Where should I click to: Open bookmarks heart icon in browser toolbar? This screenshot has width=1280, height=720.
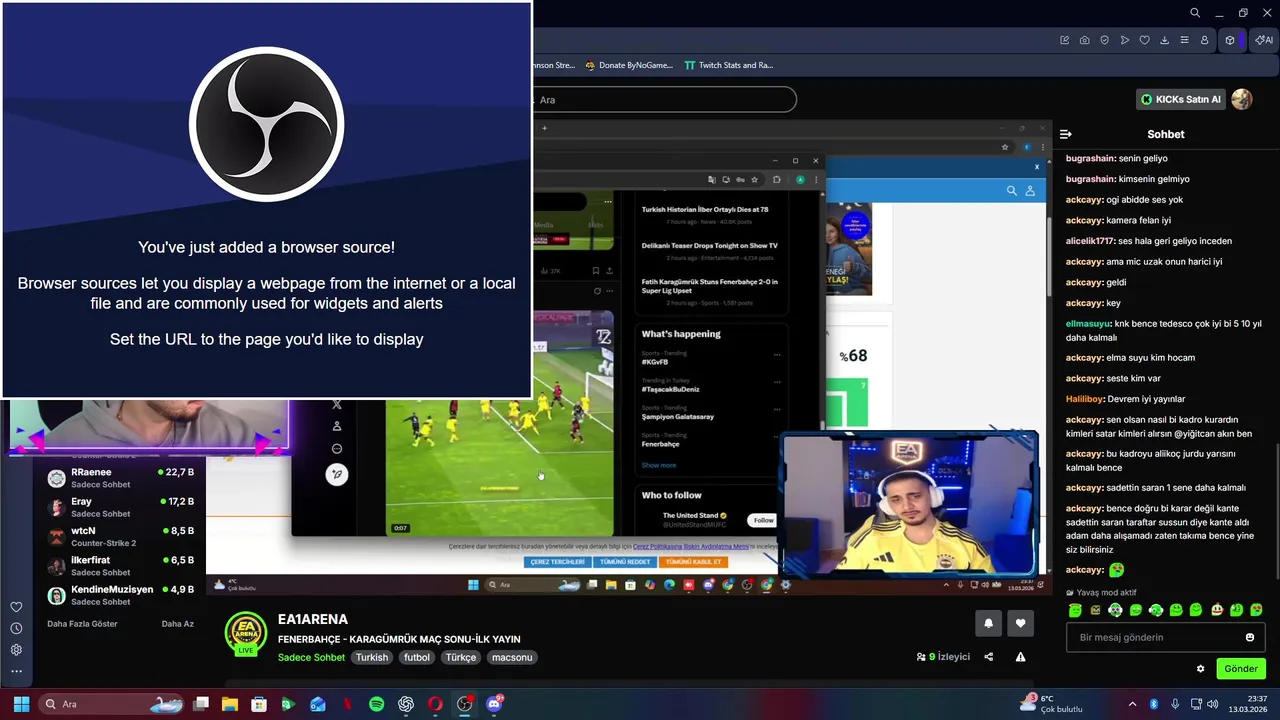point(1145,40)
